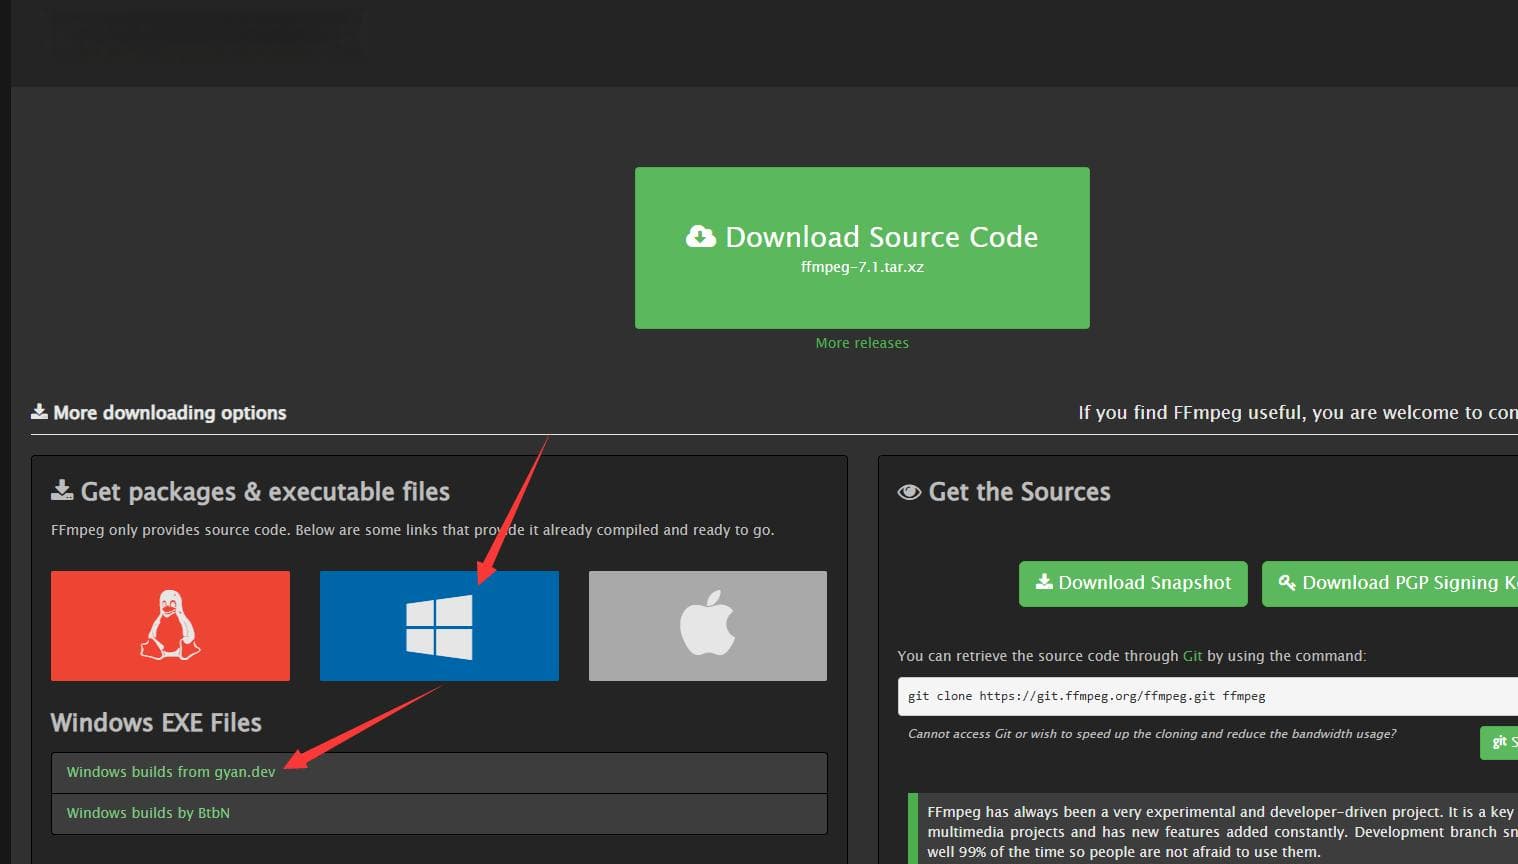This screenshot has width=1518, height=864.
Task: Follow the green Git hyperlink
Action: pyautogui.click(x=1192, y=656)
